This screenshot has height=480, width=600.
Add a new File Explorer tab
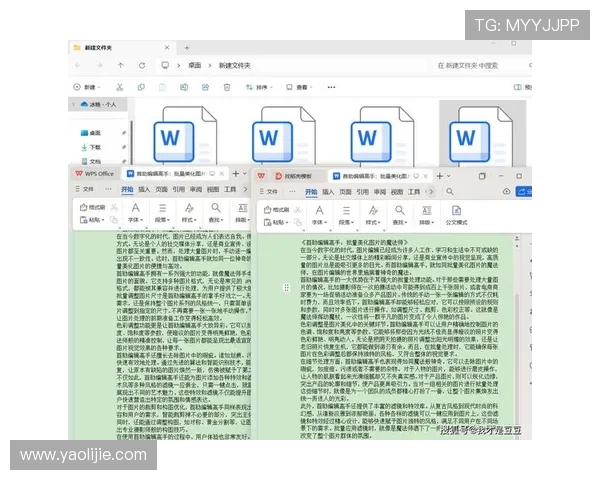coord(187,48)
